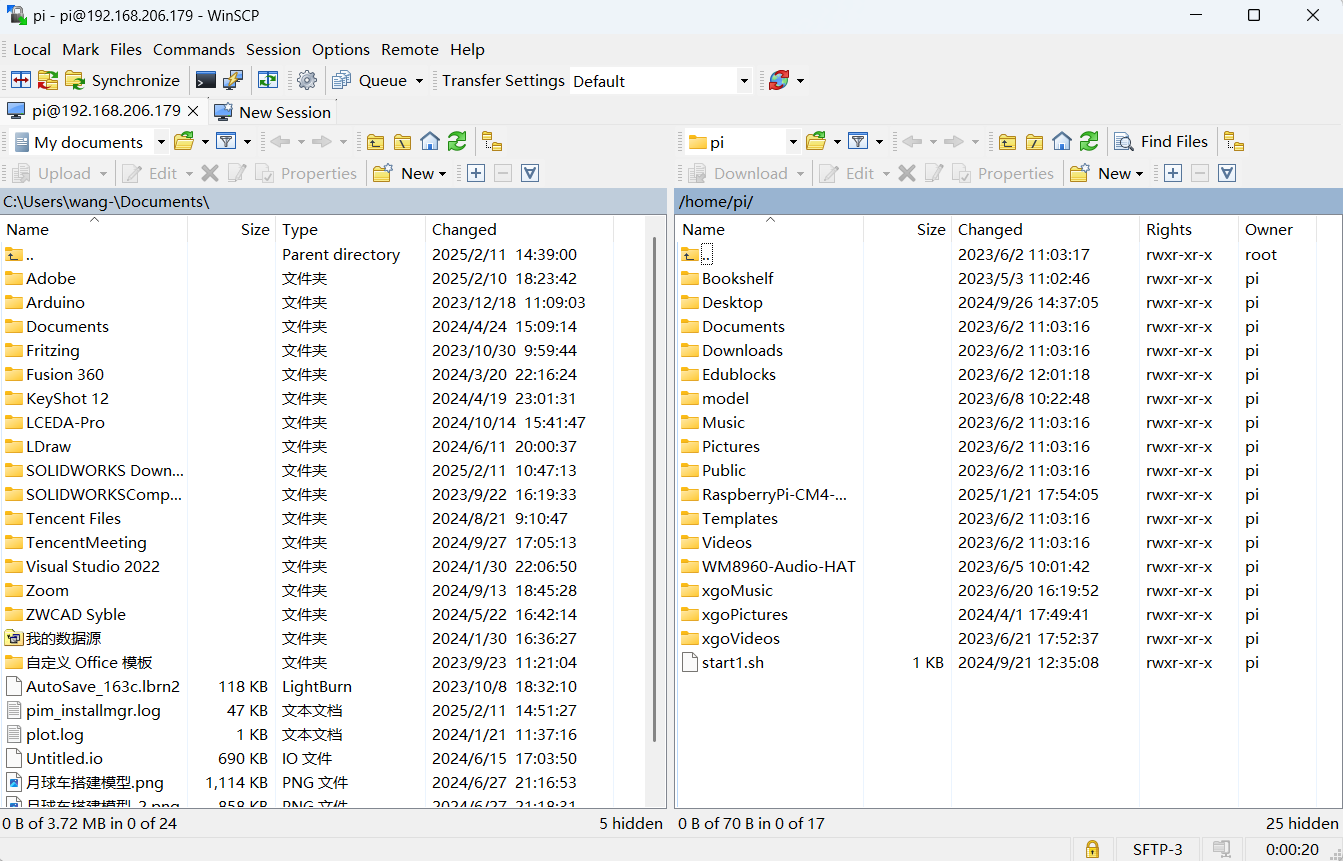Open the My documents drive dropdown

coord(160,142)
